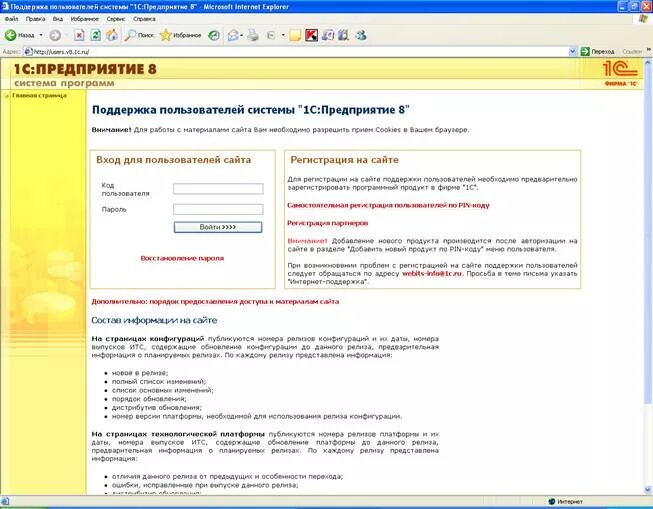Screen dimensions: 653x509
Task: Click the scroll up arrow of page scrollbar
Action: (x=648, y=62)
